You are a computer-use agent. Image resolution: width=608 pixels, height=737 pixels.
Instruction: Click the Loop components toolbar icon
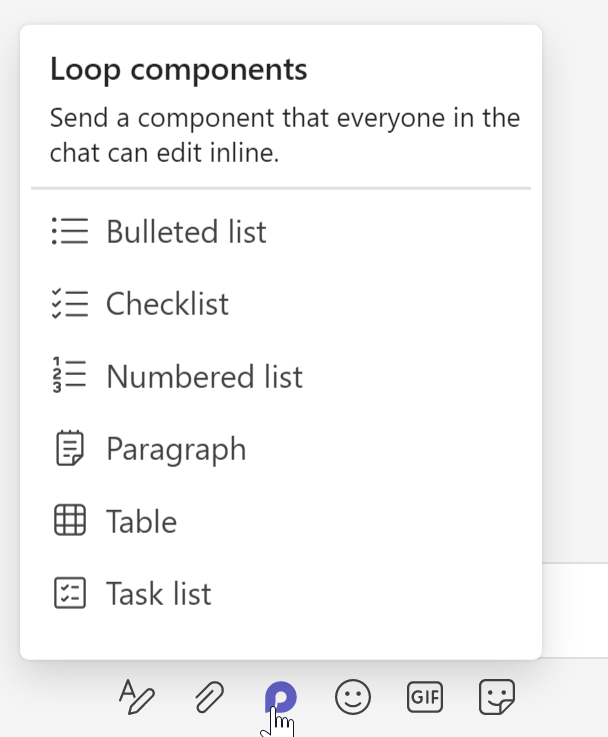click(281, 696)
